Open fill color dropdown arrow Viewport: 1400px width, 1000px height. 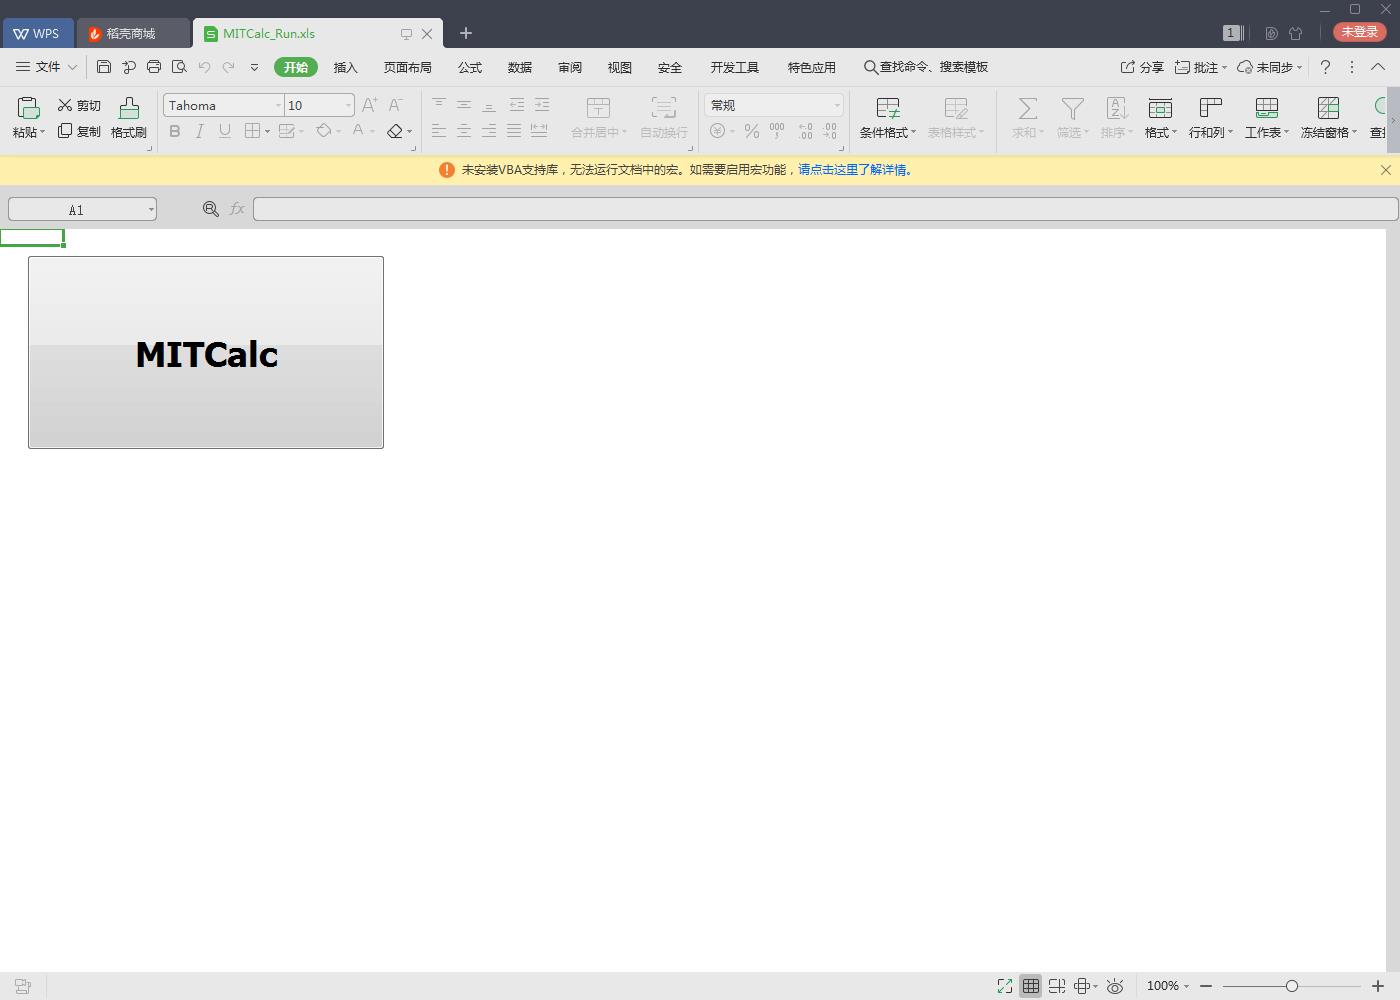(339, 132)
